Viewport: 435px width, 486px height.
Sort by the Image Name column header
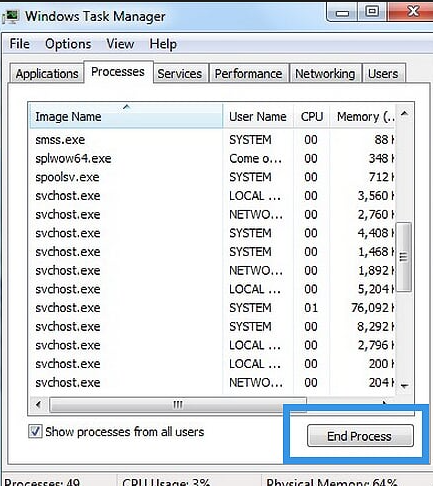pos(126,116)
